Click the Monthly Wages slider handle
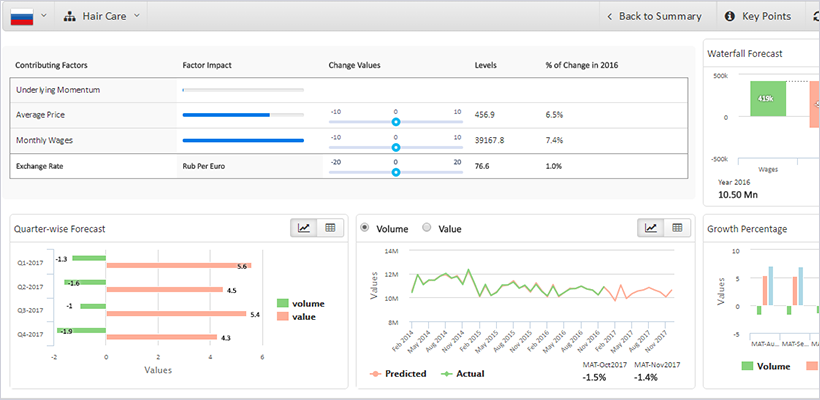 pos(396,147)
